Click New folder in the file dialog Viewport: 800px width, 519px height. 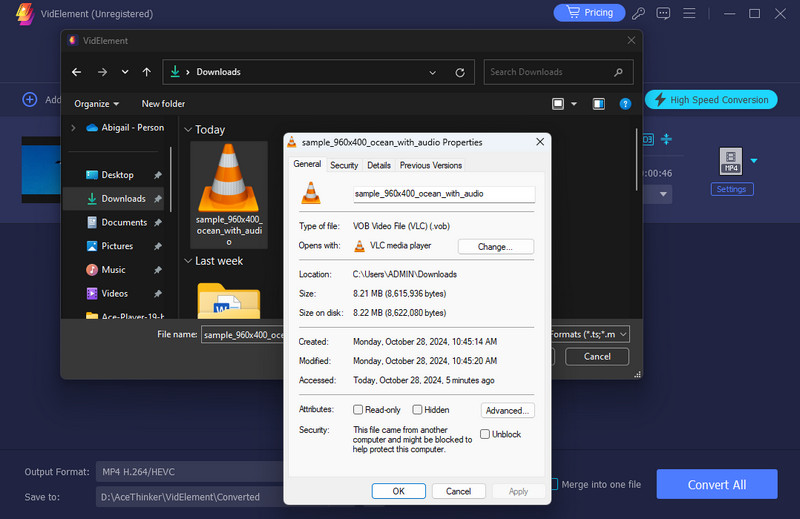[163, 104]
